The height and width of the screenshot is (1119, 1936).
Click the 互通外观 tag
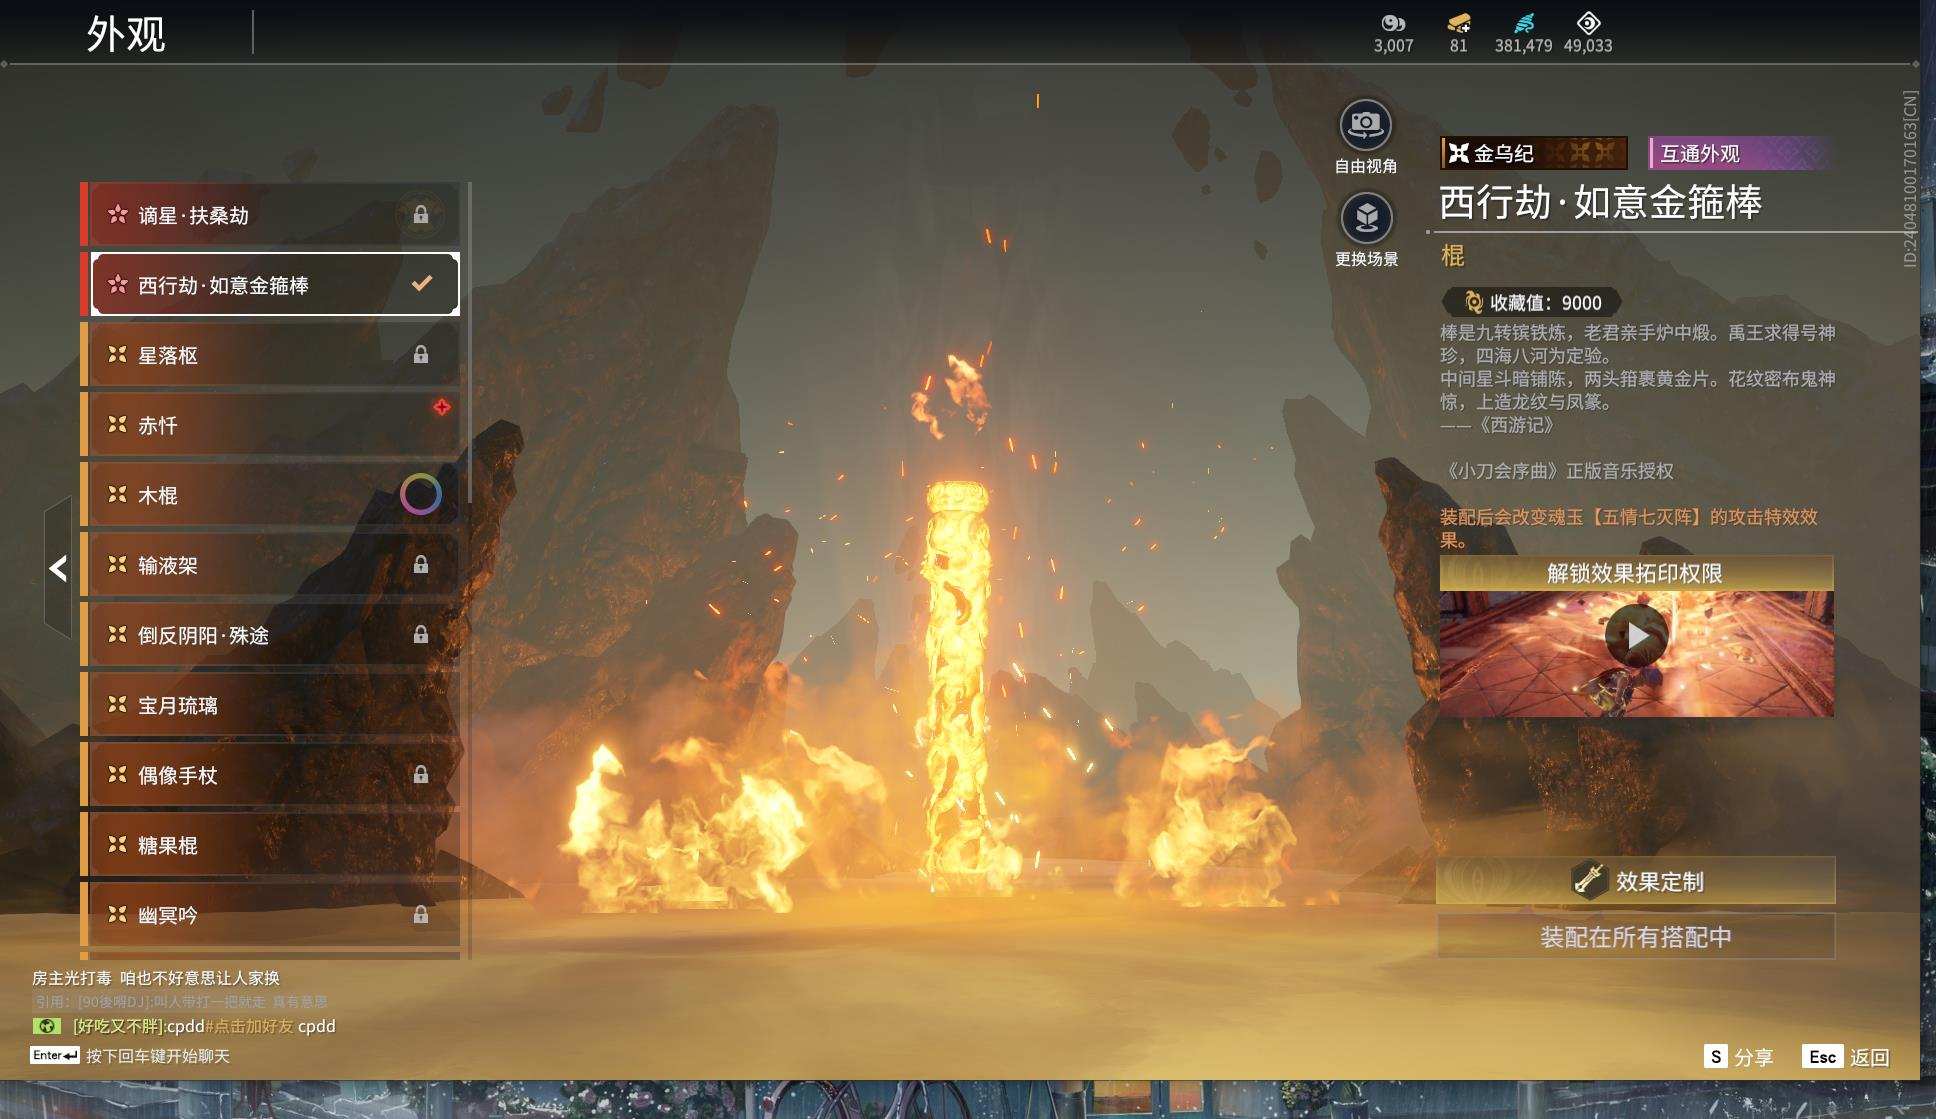(1739, 153)
